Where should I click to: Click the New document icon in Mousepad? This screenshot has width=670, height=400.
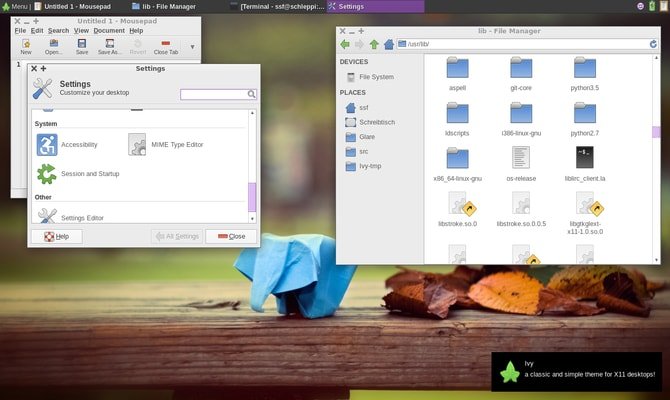click(26, 47)
